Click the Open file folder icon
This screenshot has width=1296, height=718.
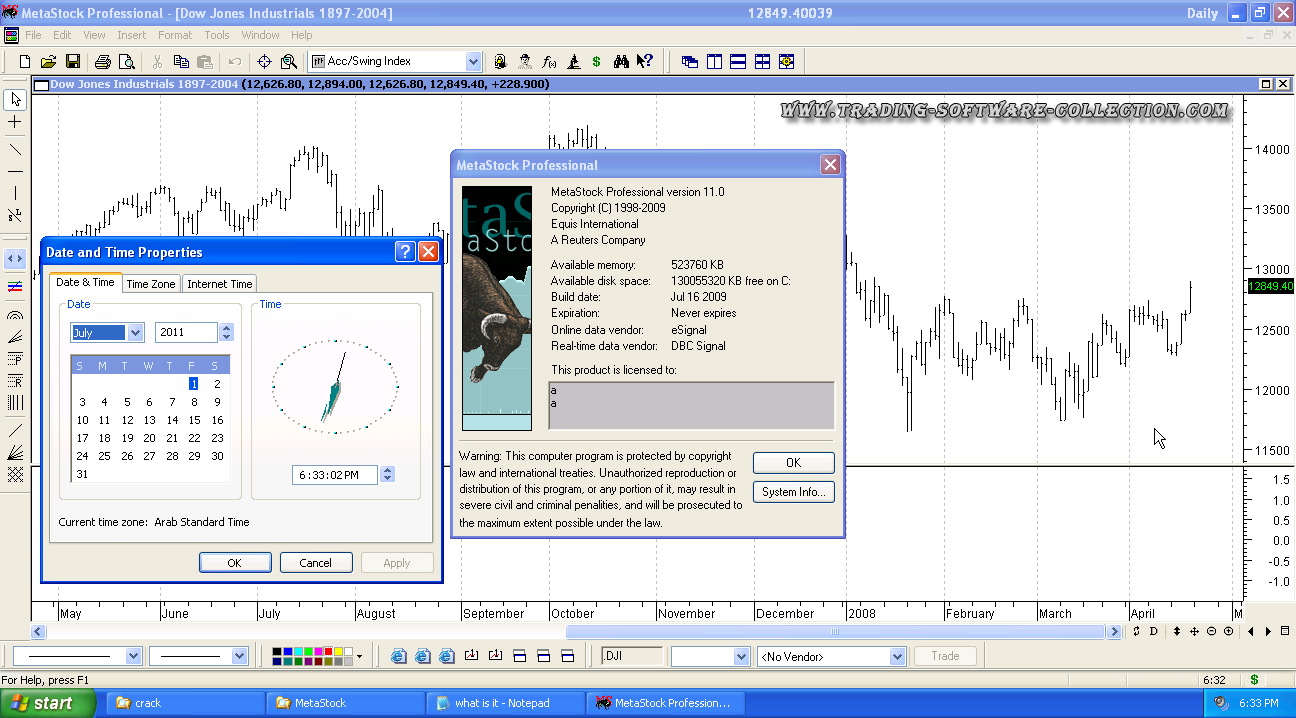[47, 61]
